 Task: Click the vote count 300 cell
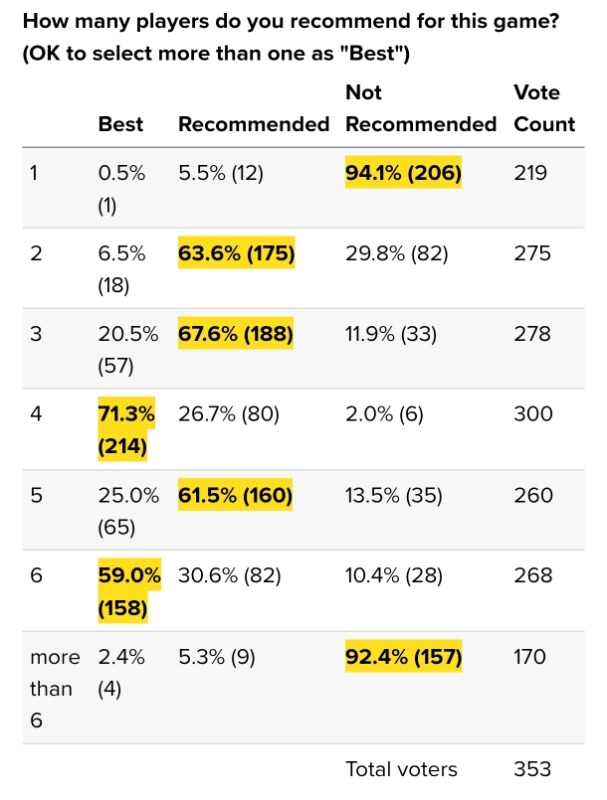(x=532, y=414)
